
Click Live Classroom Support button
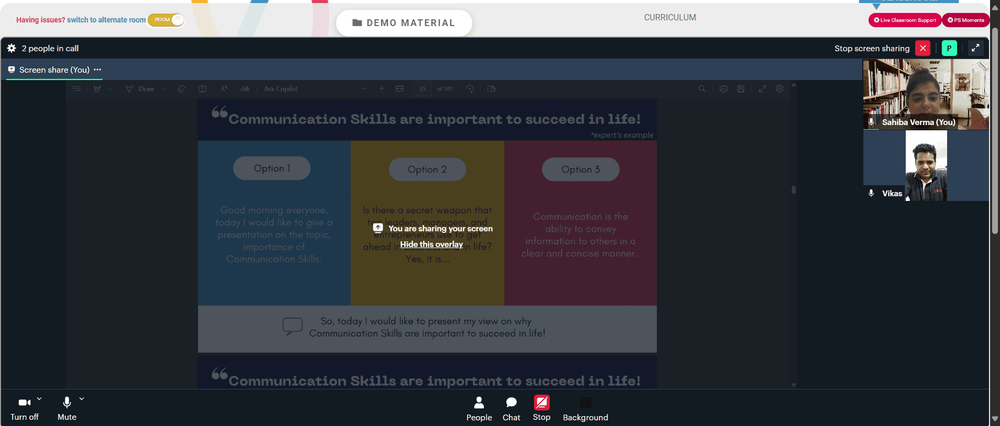pos(904,20)
